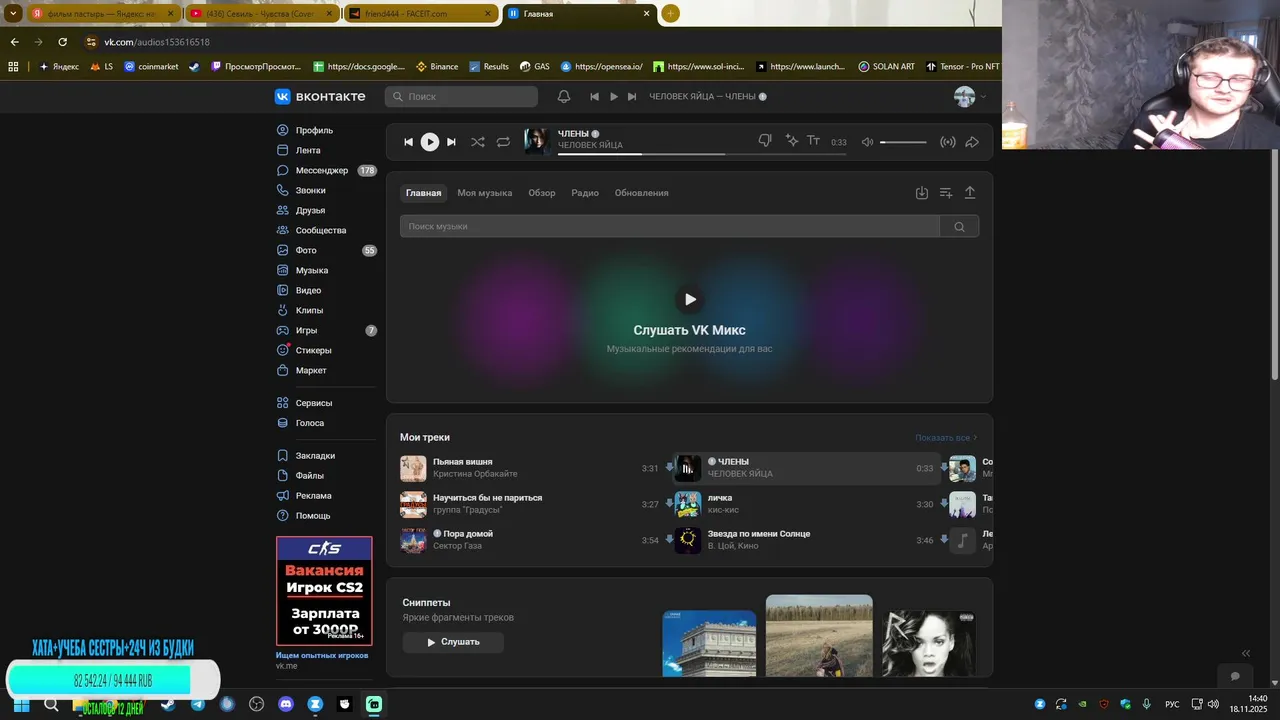The image size is (1280, 720).
Task: Mute the player volume speaker icon
Action: [867, 142]
